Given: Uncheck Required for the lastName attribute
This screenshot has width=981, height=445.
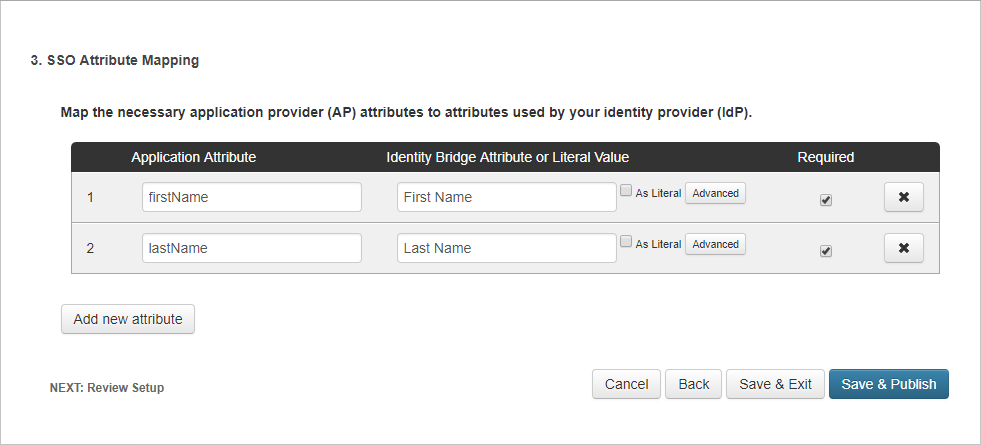Looking at the screenshot, I should point(825,251).
